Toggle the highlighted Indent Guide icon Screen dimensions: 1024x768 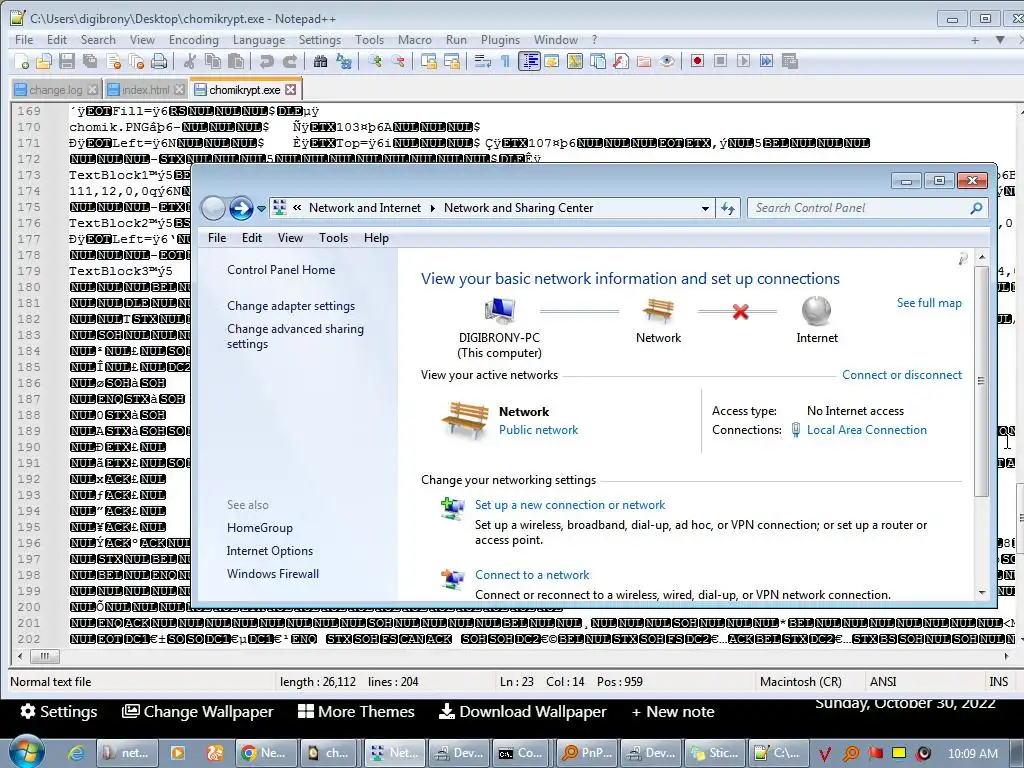click(529, 61)
